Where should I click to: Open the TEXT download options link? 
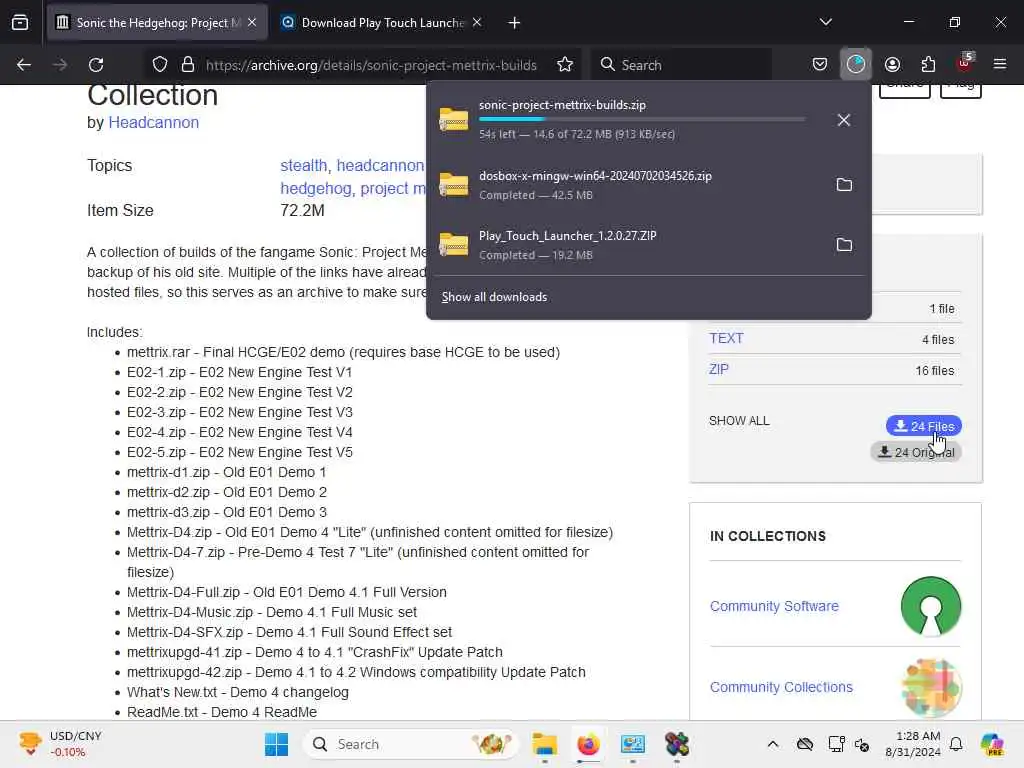pos(726,338)
